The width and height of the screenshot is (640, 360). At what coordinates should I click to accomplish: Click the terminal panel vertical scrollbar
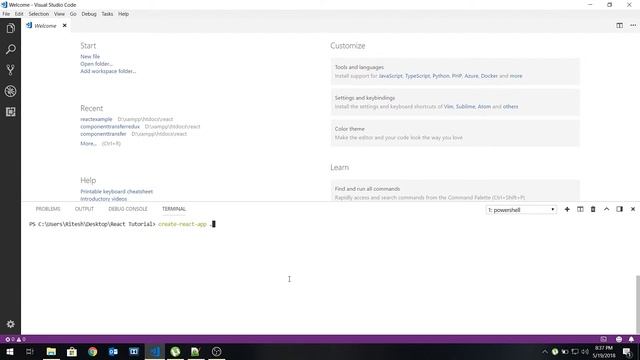pyautogui.click(x=638, y=304)
